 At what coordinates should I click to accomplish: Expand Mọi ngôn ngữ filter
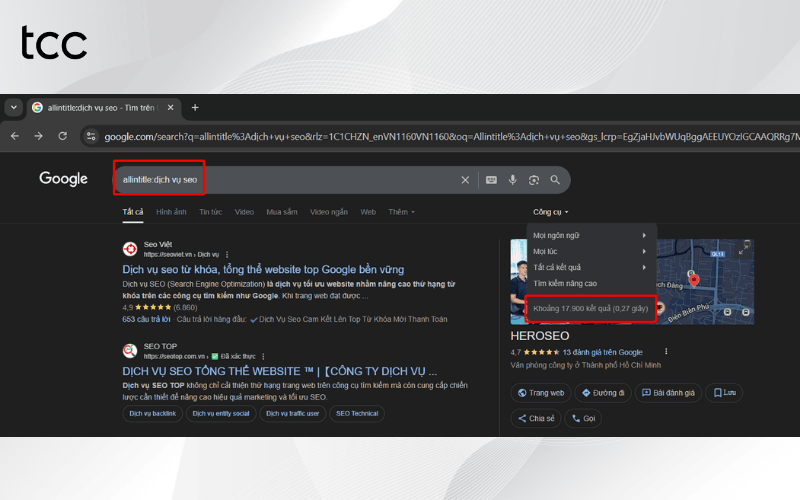(x=591, y=235)
